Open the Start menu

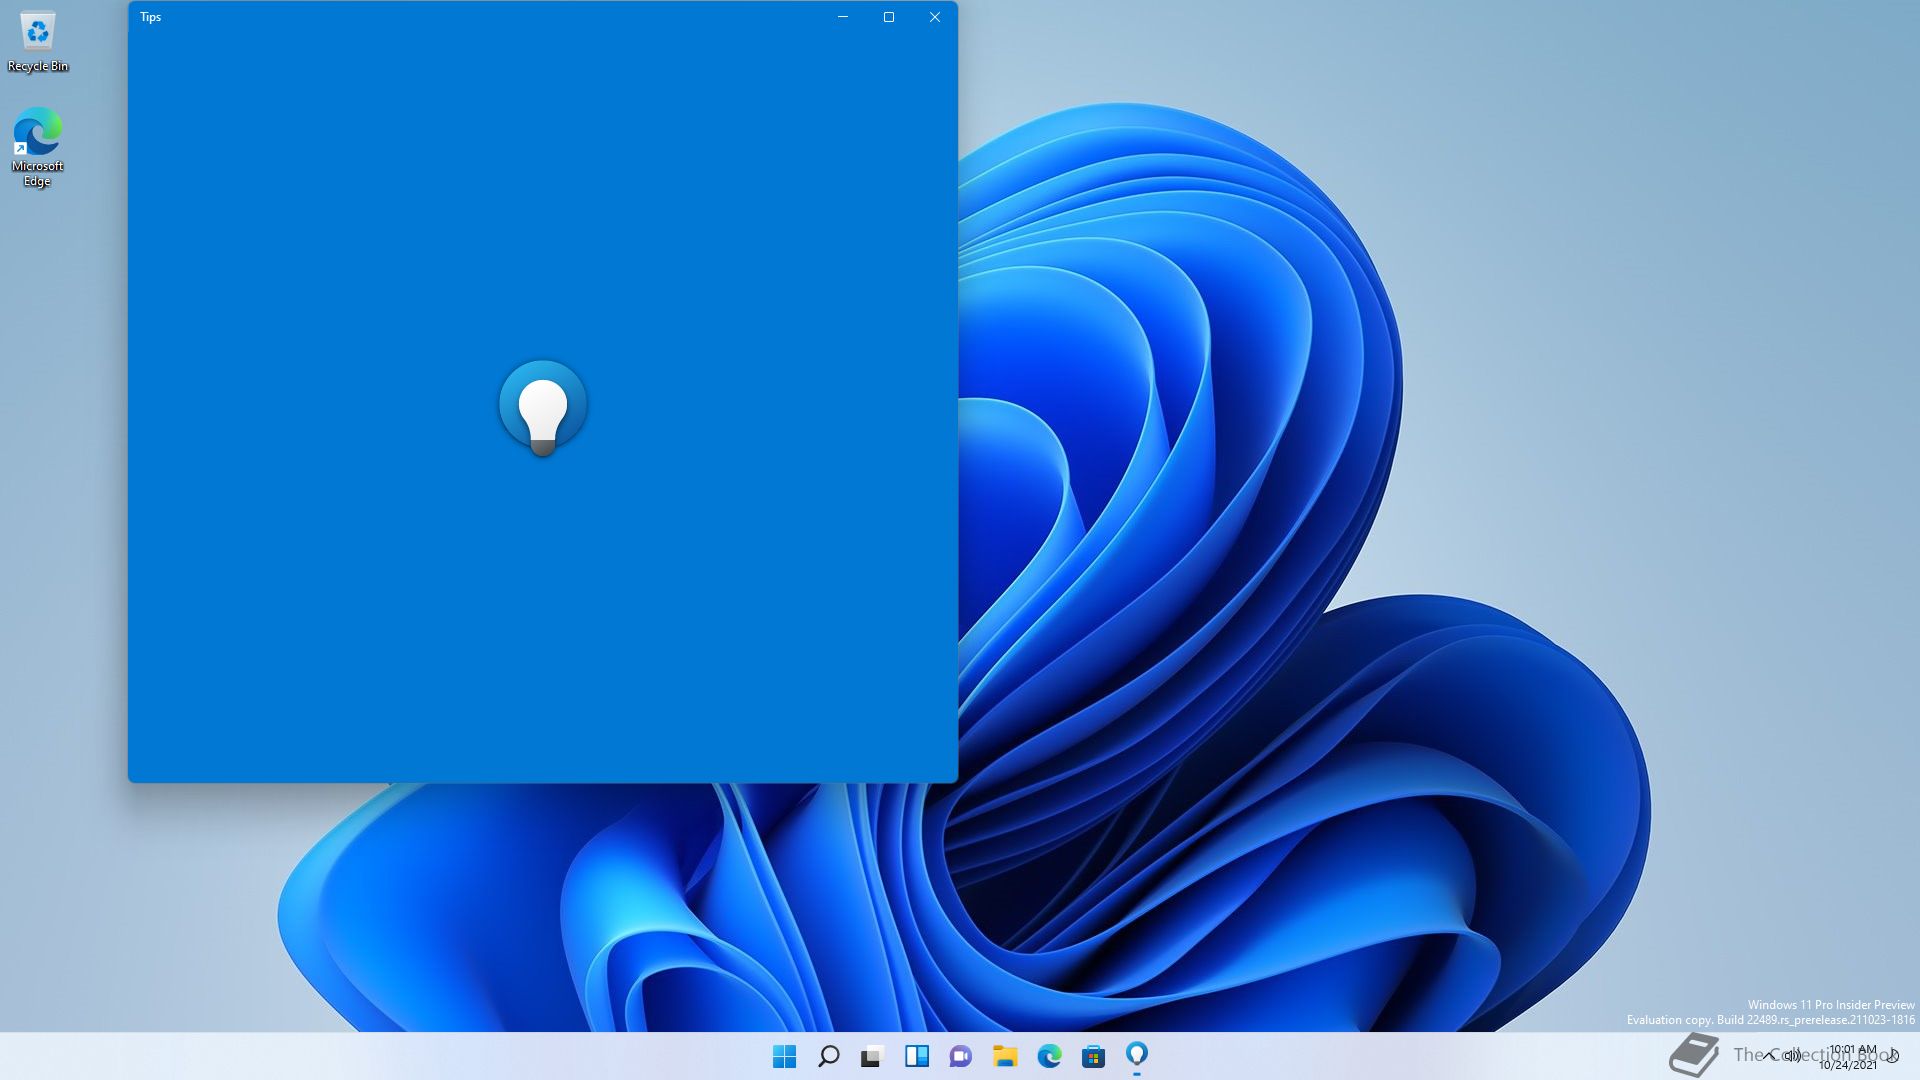point(784,1056)
